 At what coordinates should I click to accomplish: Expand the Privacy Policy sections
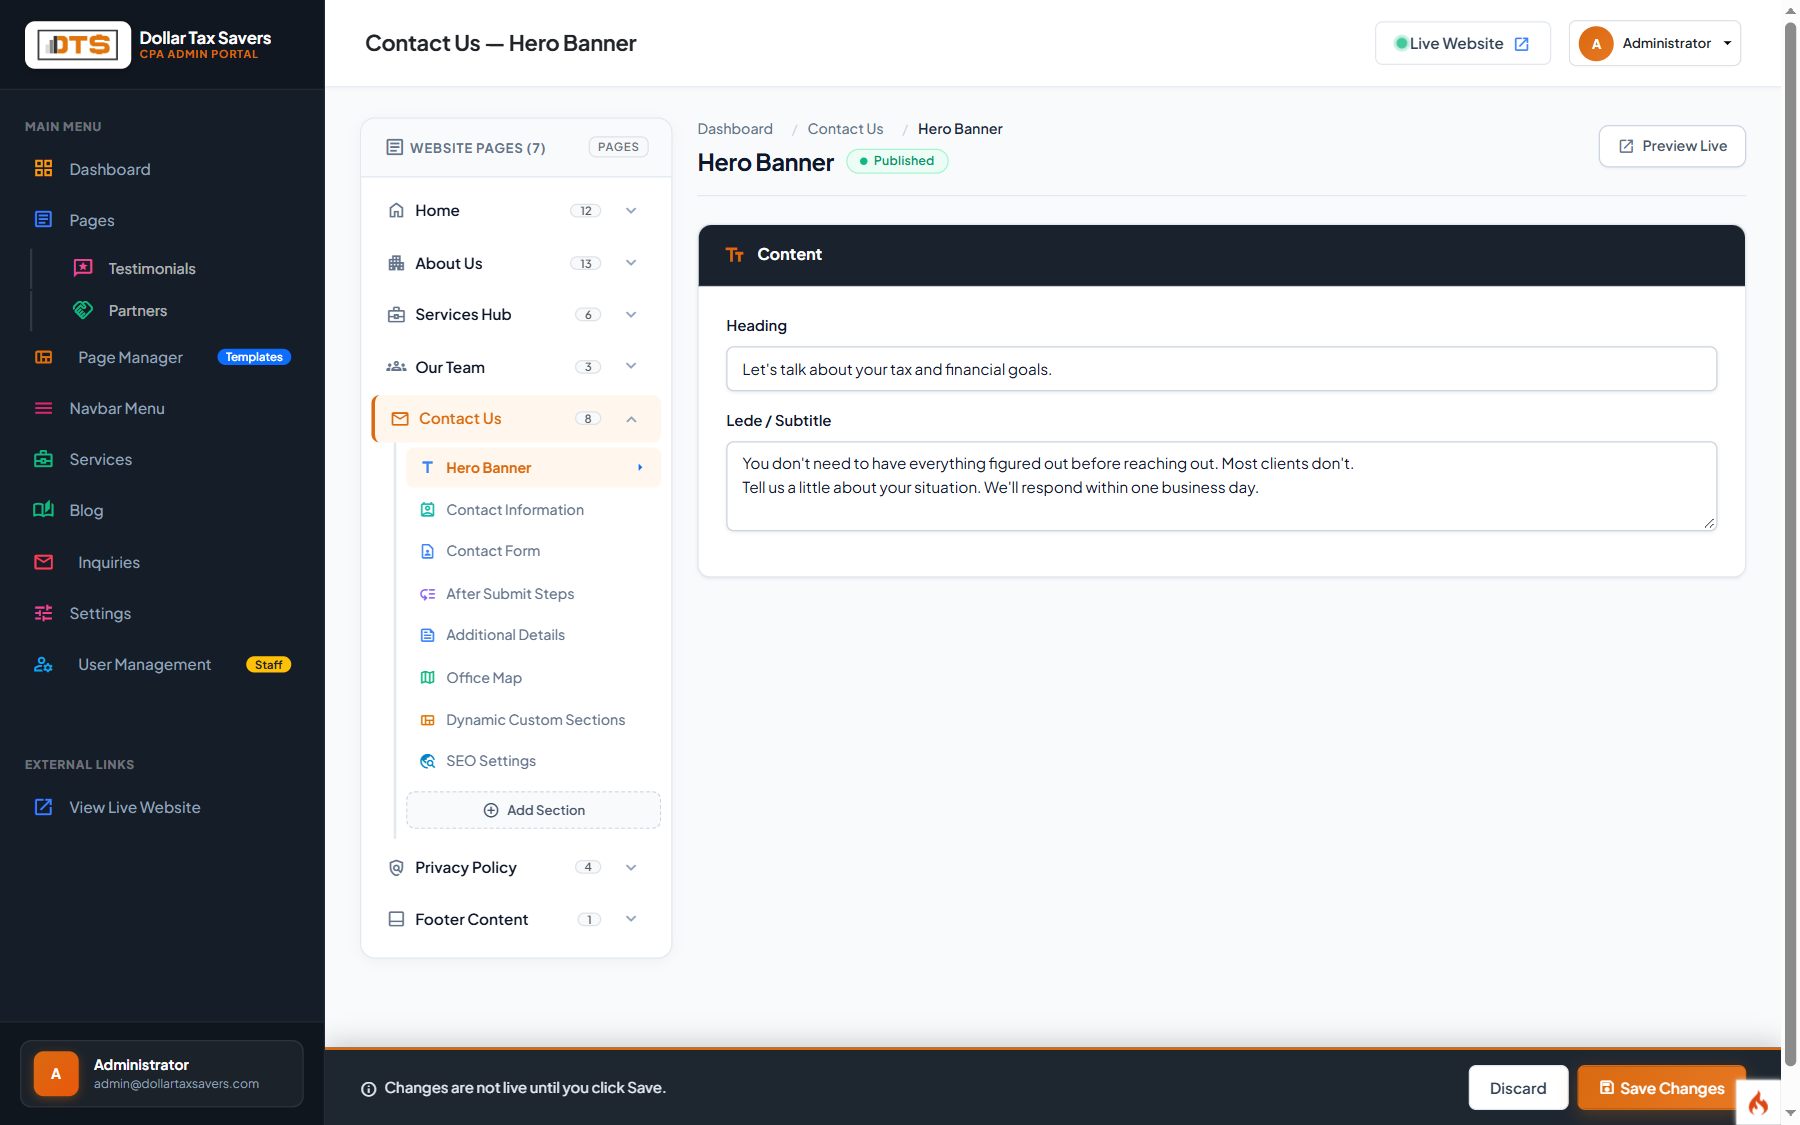(x=631, y=867)
